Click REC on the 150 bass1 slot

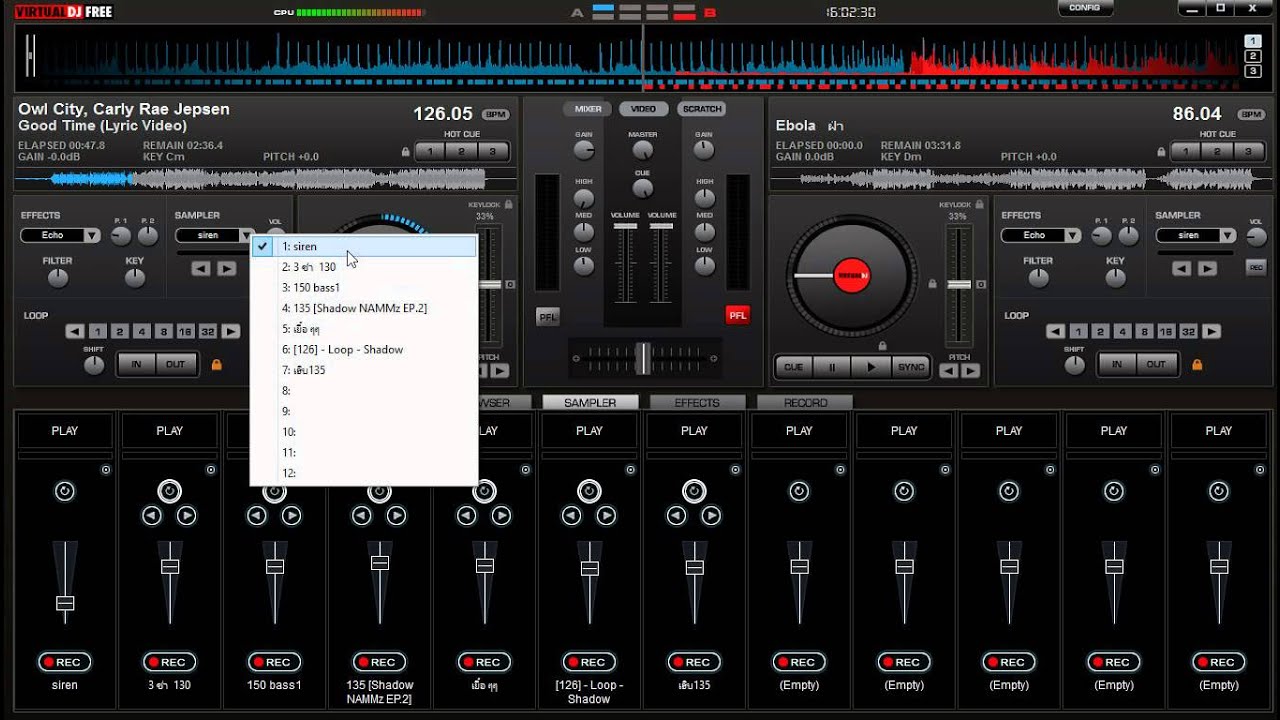coord(275,662)
